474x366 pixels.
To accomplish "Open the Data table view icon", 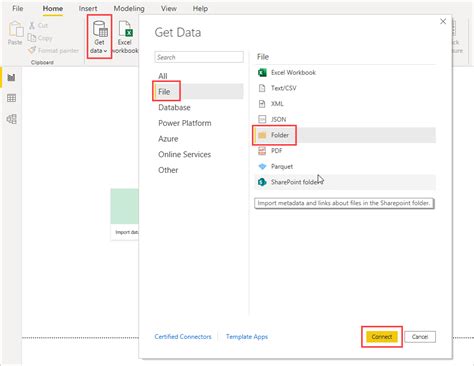I will click(11, 98).
